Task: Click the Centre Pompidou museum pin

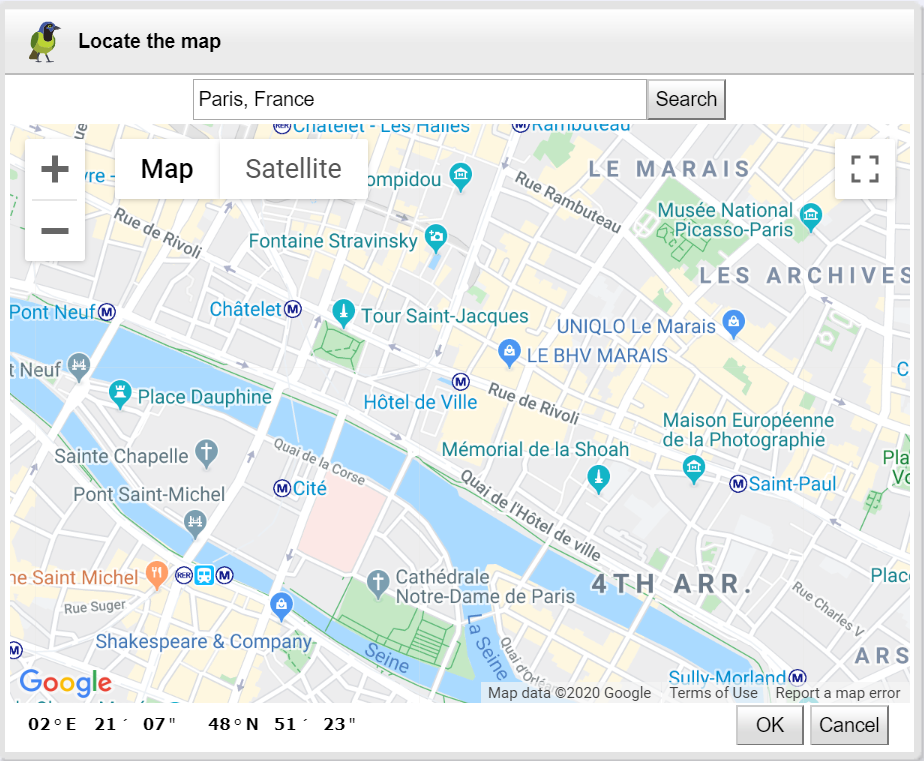Action: pos(460,176)
